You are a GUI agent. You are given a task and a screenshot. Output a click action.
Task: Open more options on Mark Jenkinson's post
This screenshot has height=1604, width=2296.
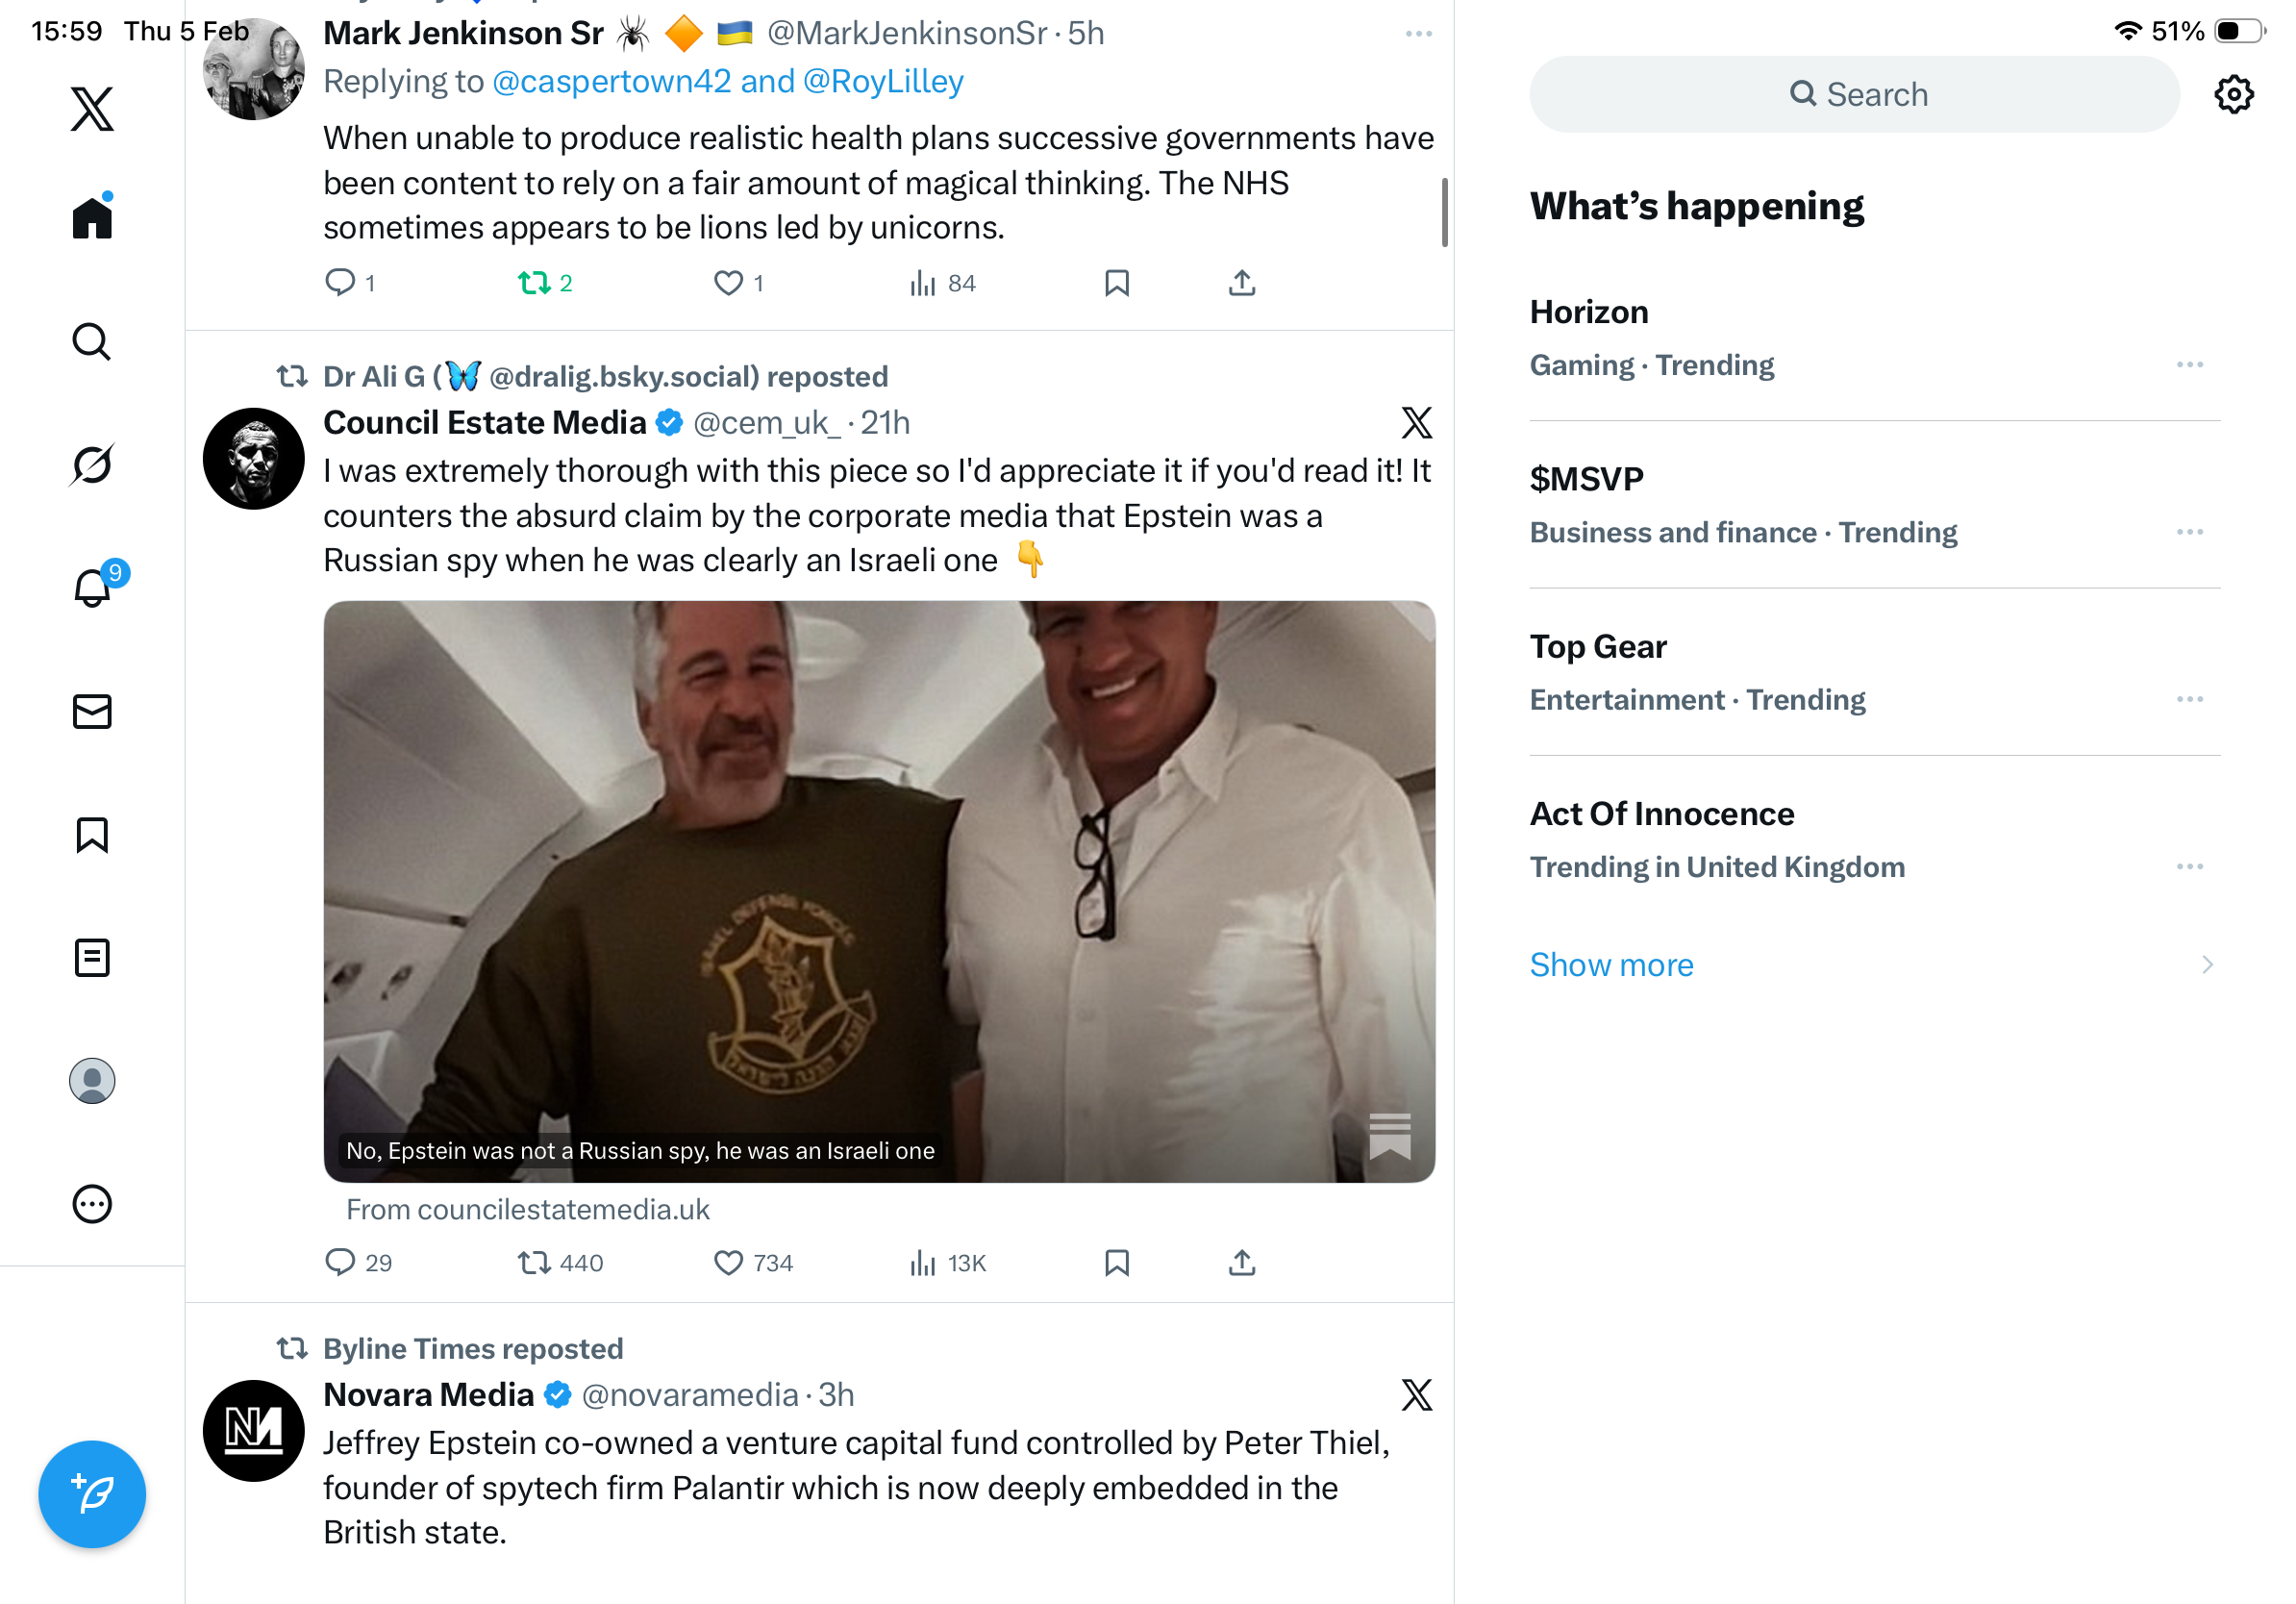coord(1418,34)
